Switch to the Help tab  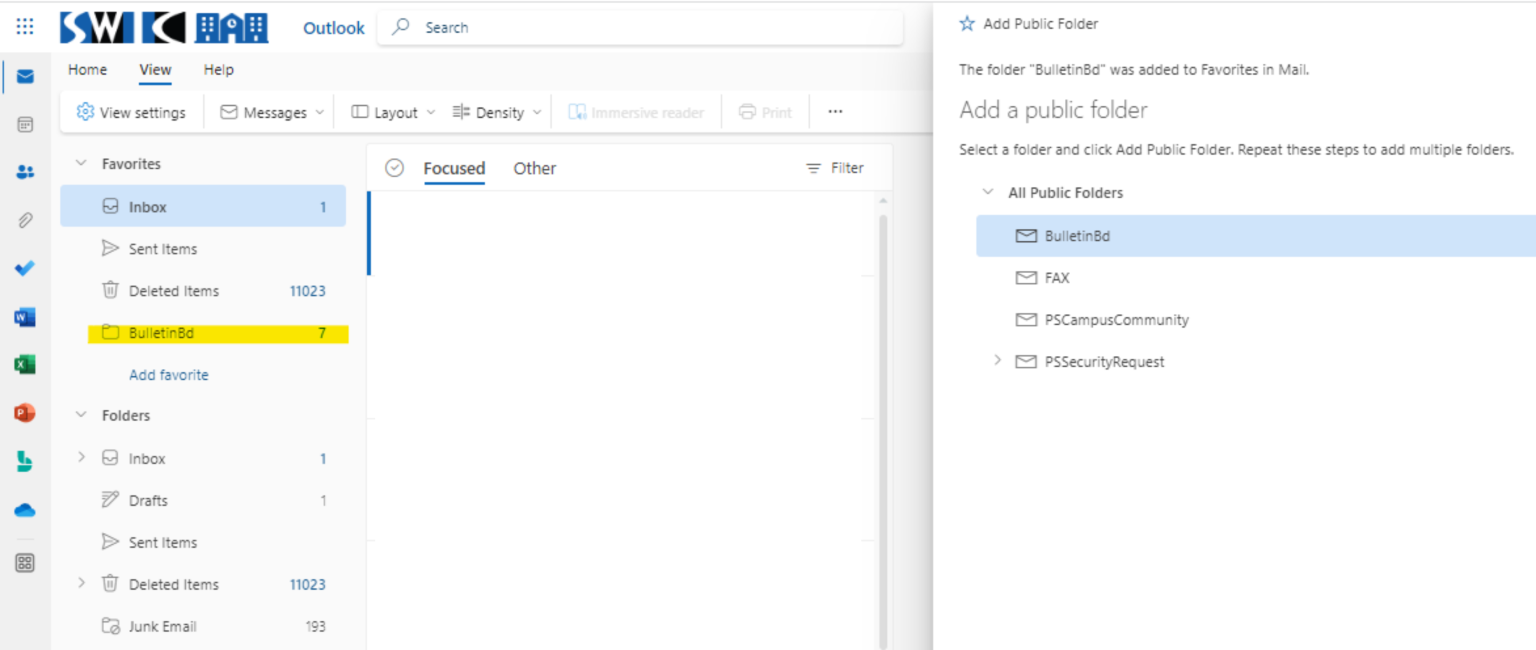(218, 70)
